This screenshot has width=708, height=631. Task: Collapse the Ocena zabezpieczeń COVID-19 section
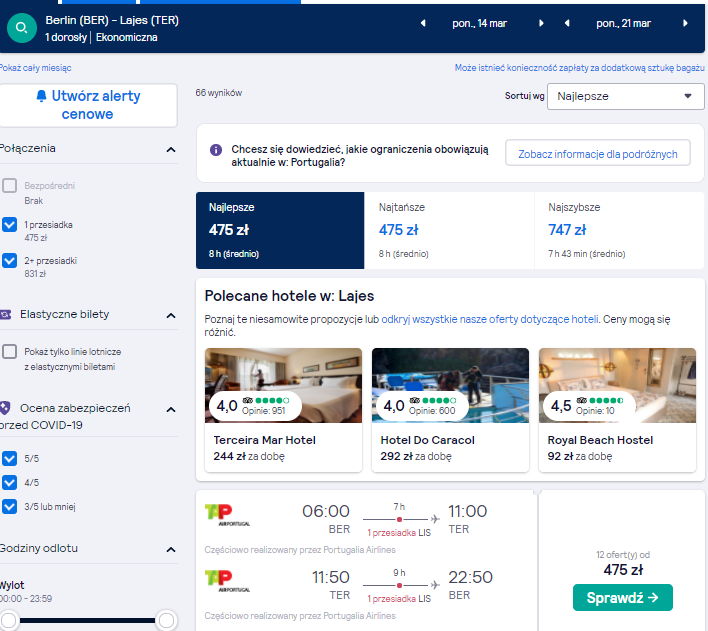tap(171, 410)
